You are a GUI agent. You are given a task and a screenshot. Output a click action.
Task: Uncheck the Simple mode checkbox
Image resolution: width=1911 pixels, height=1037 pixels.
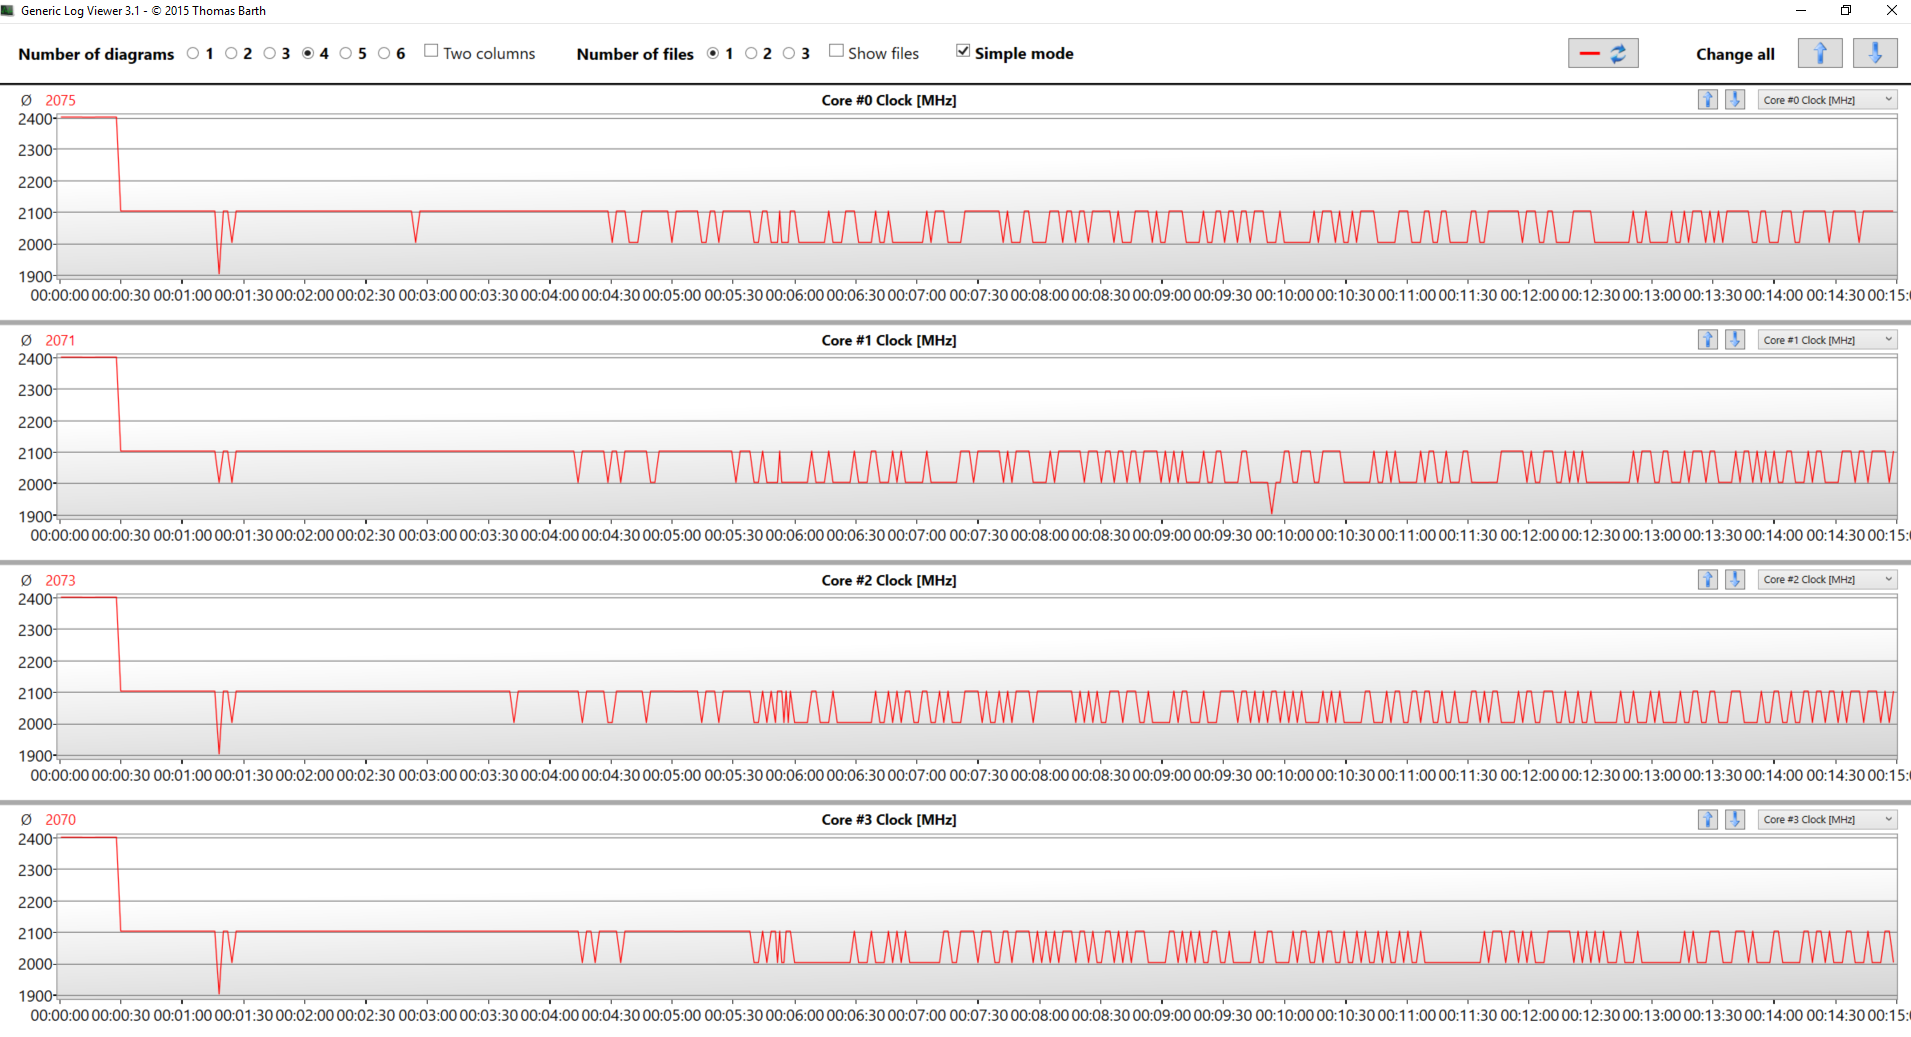[963, 51]
